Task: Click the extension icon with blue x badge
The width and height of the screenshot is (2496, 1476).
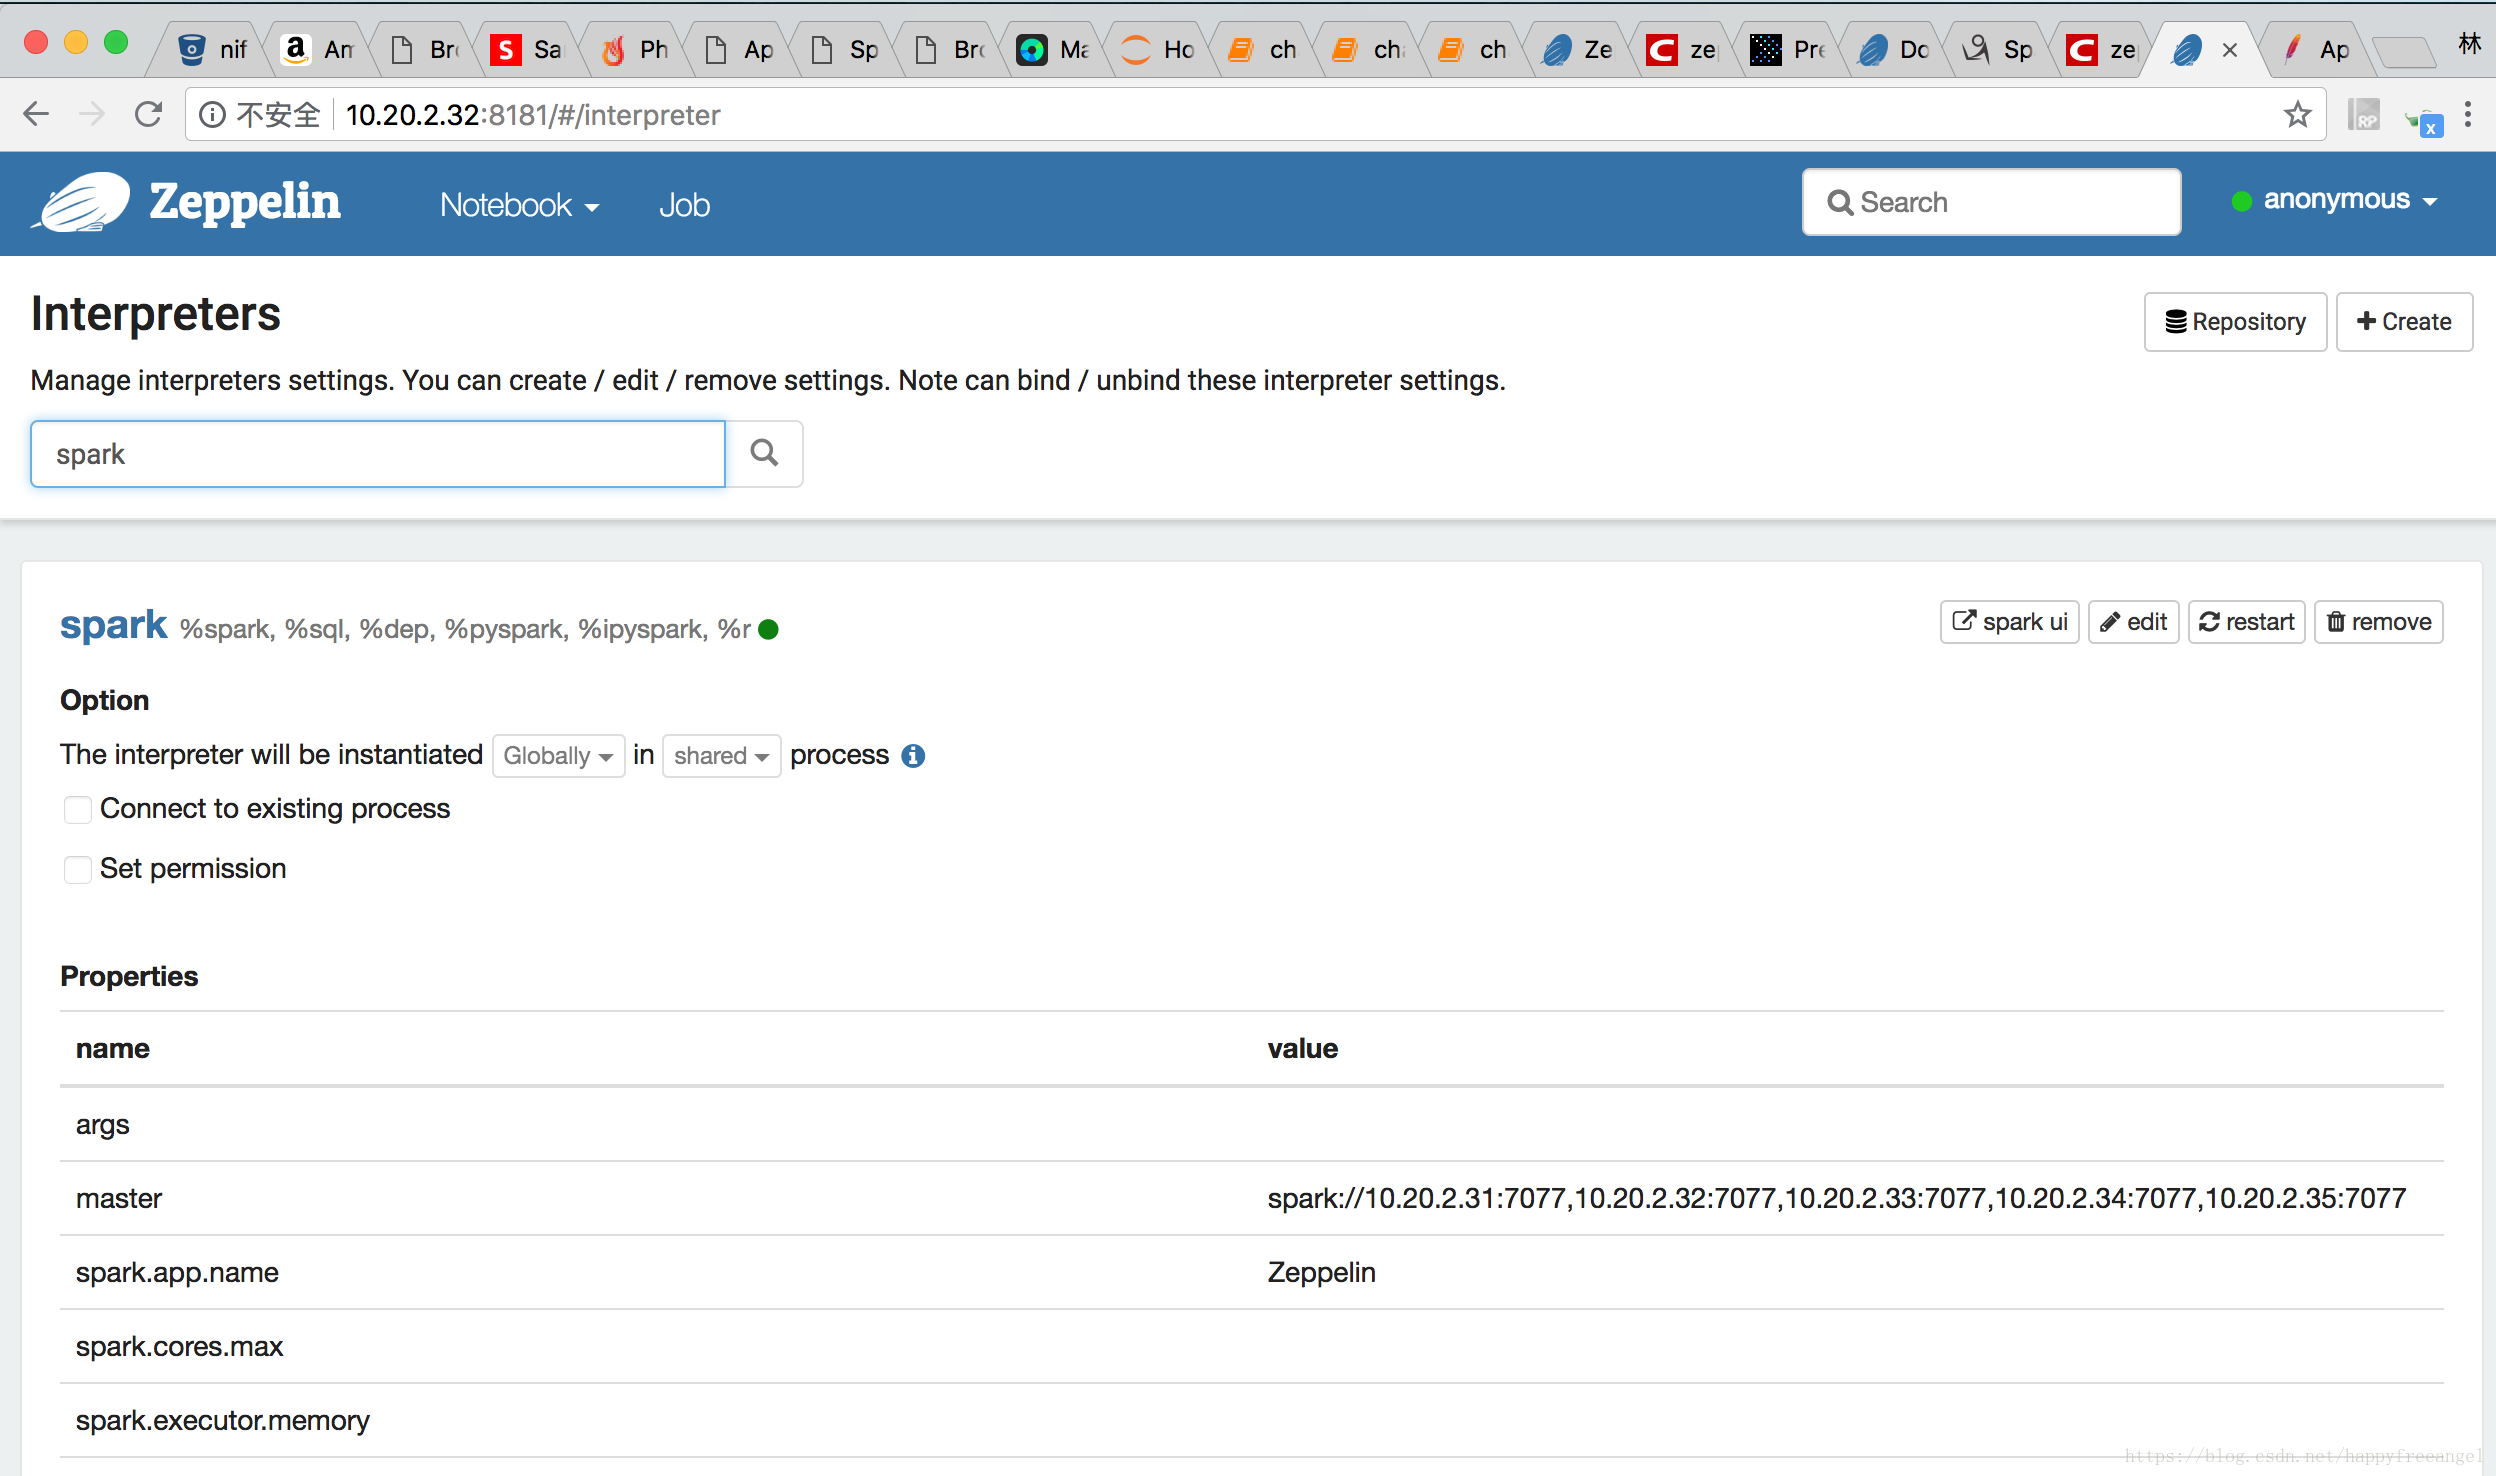Action: pyautogui.click(x=2424, y=121)
